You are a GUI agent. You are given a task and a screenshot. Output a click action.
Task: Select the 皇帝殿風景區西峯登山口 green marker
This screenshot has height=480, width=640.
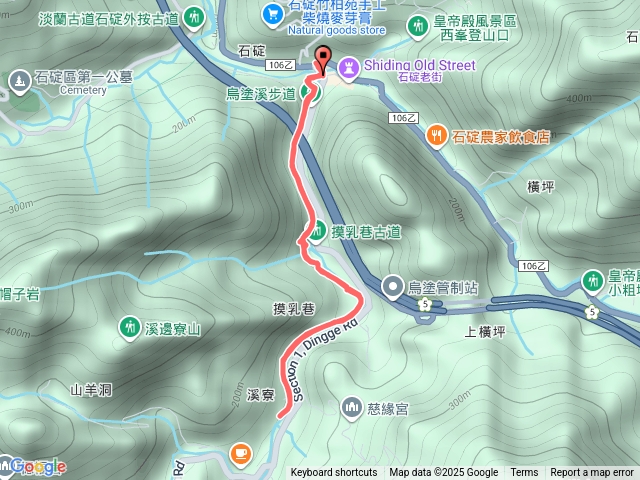[417, 27]
